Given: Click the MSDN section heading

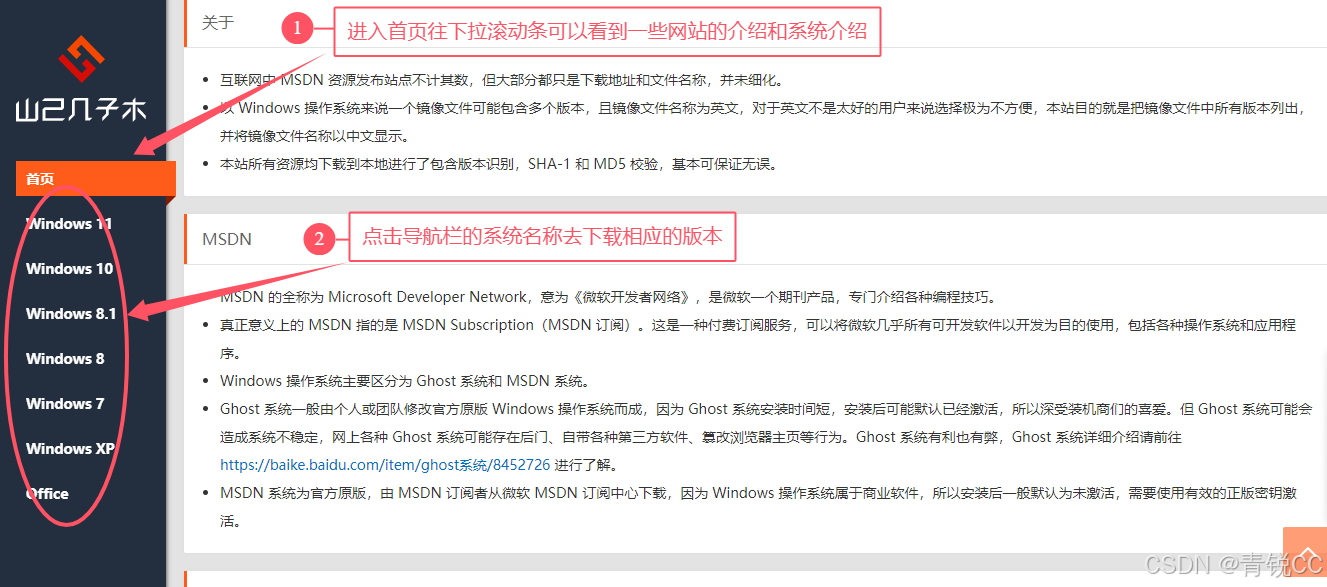Looking at the screenshot, I should point(227,239).
